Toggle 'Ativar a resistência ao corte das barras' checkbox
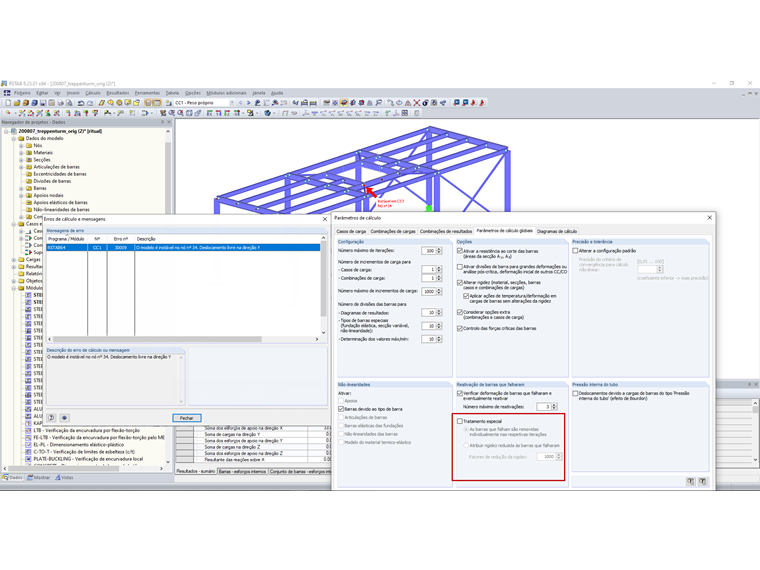Screen dimensions: 760x570 point(460,251)
